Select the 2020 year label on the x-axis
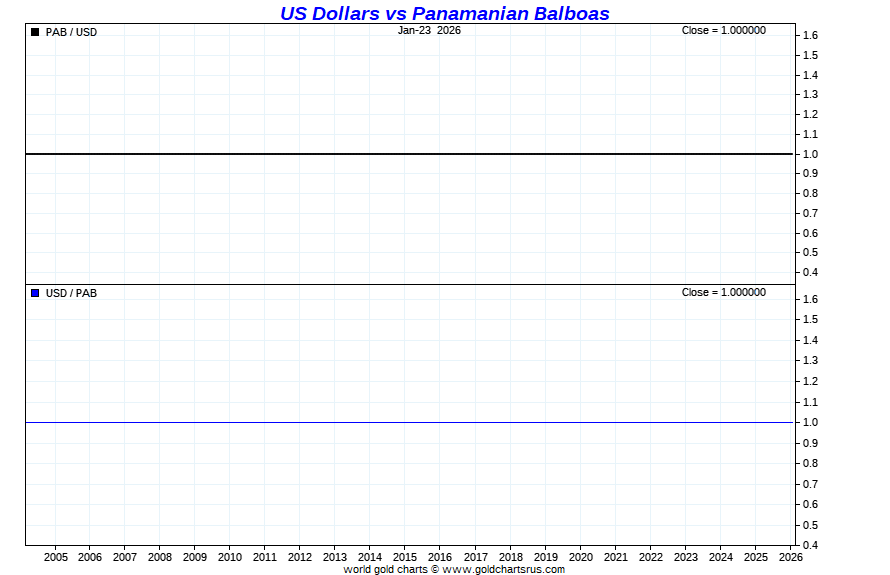This screenshot has height=575, width=890. point(581,557)
